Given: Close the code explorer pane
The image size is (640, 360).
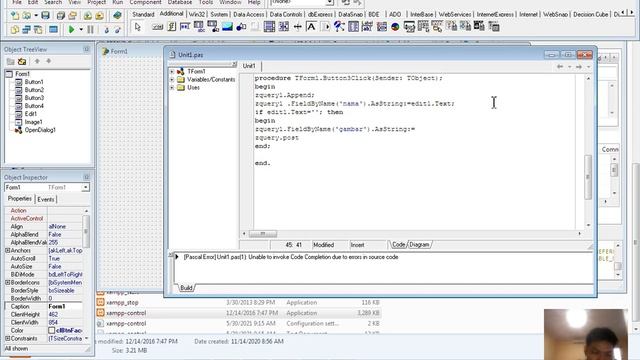Looking at the screenshot, I should (x=234, y=64).
